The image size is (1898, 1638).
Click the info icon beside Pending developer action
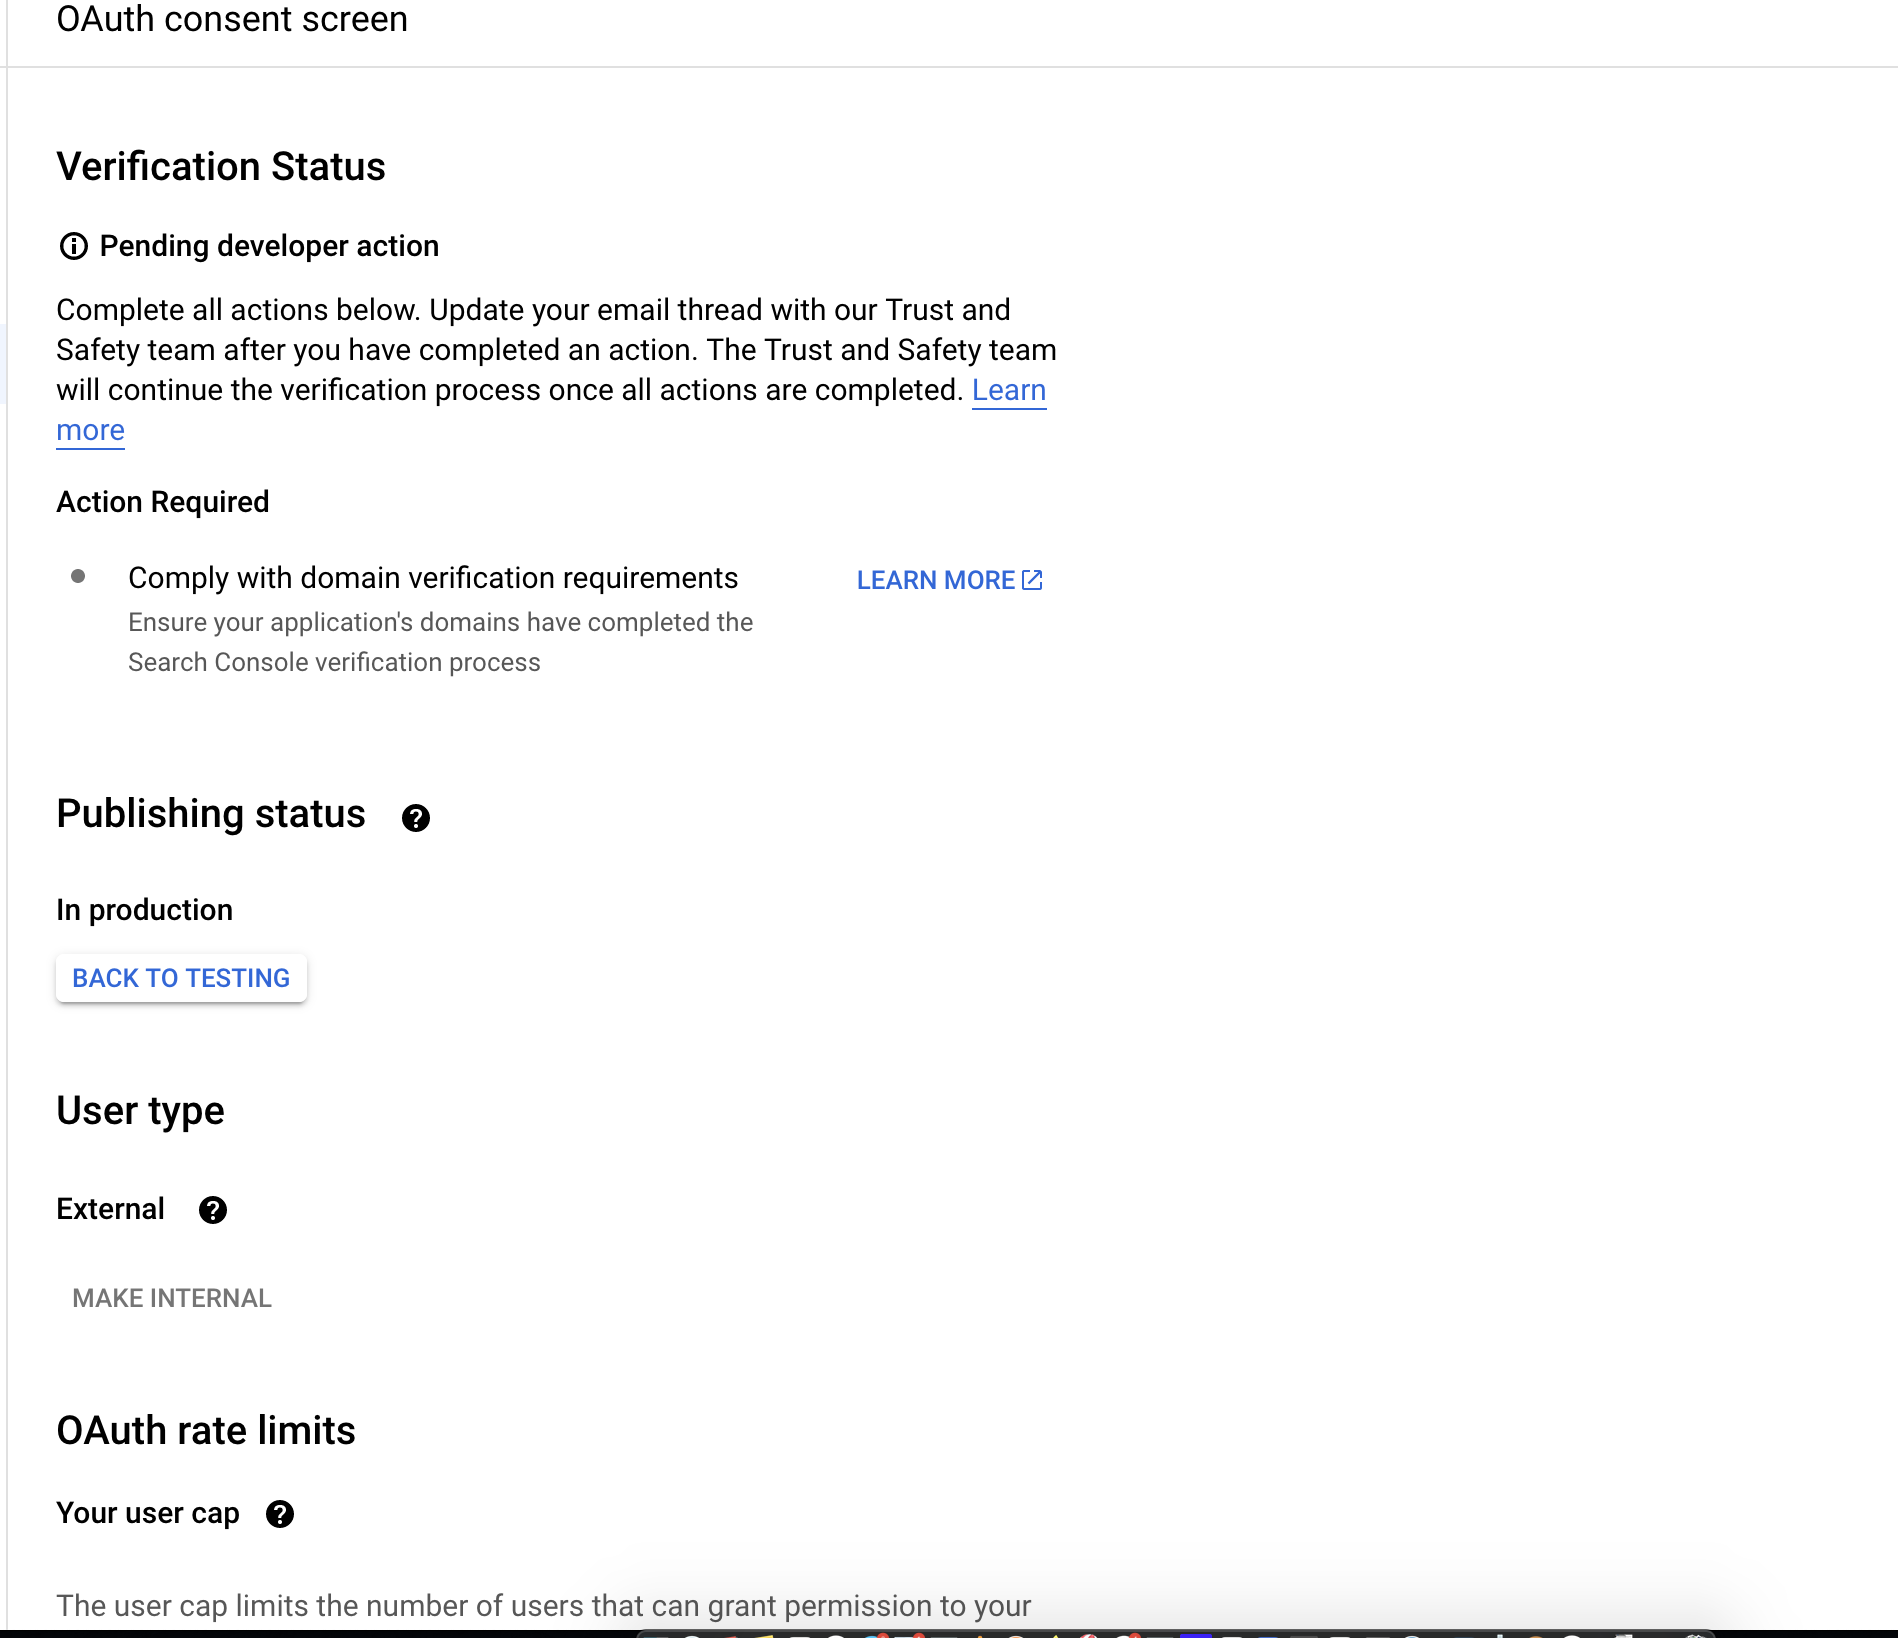pyautogui.click(x=74, y=246)
